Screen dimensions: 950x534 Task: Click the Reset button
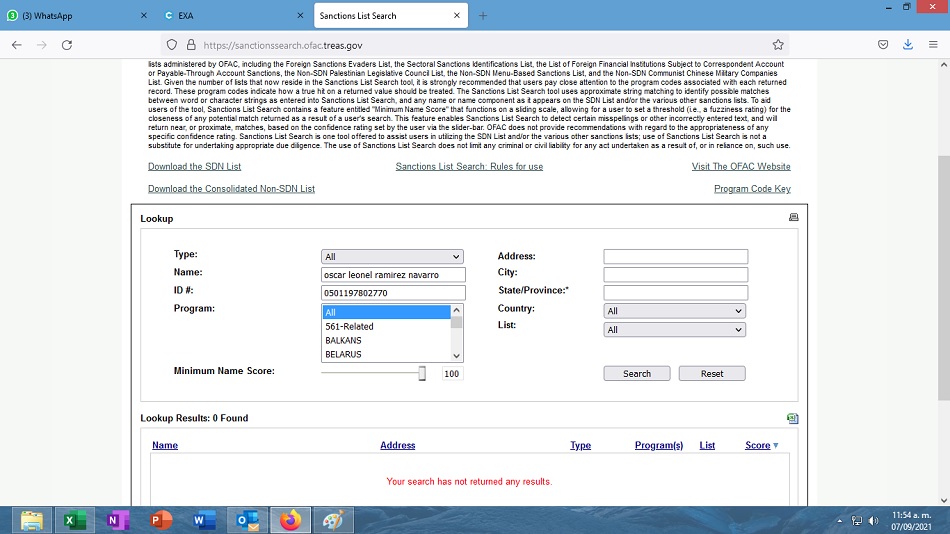(x=711, y=374)
